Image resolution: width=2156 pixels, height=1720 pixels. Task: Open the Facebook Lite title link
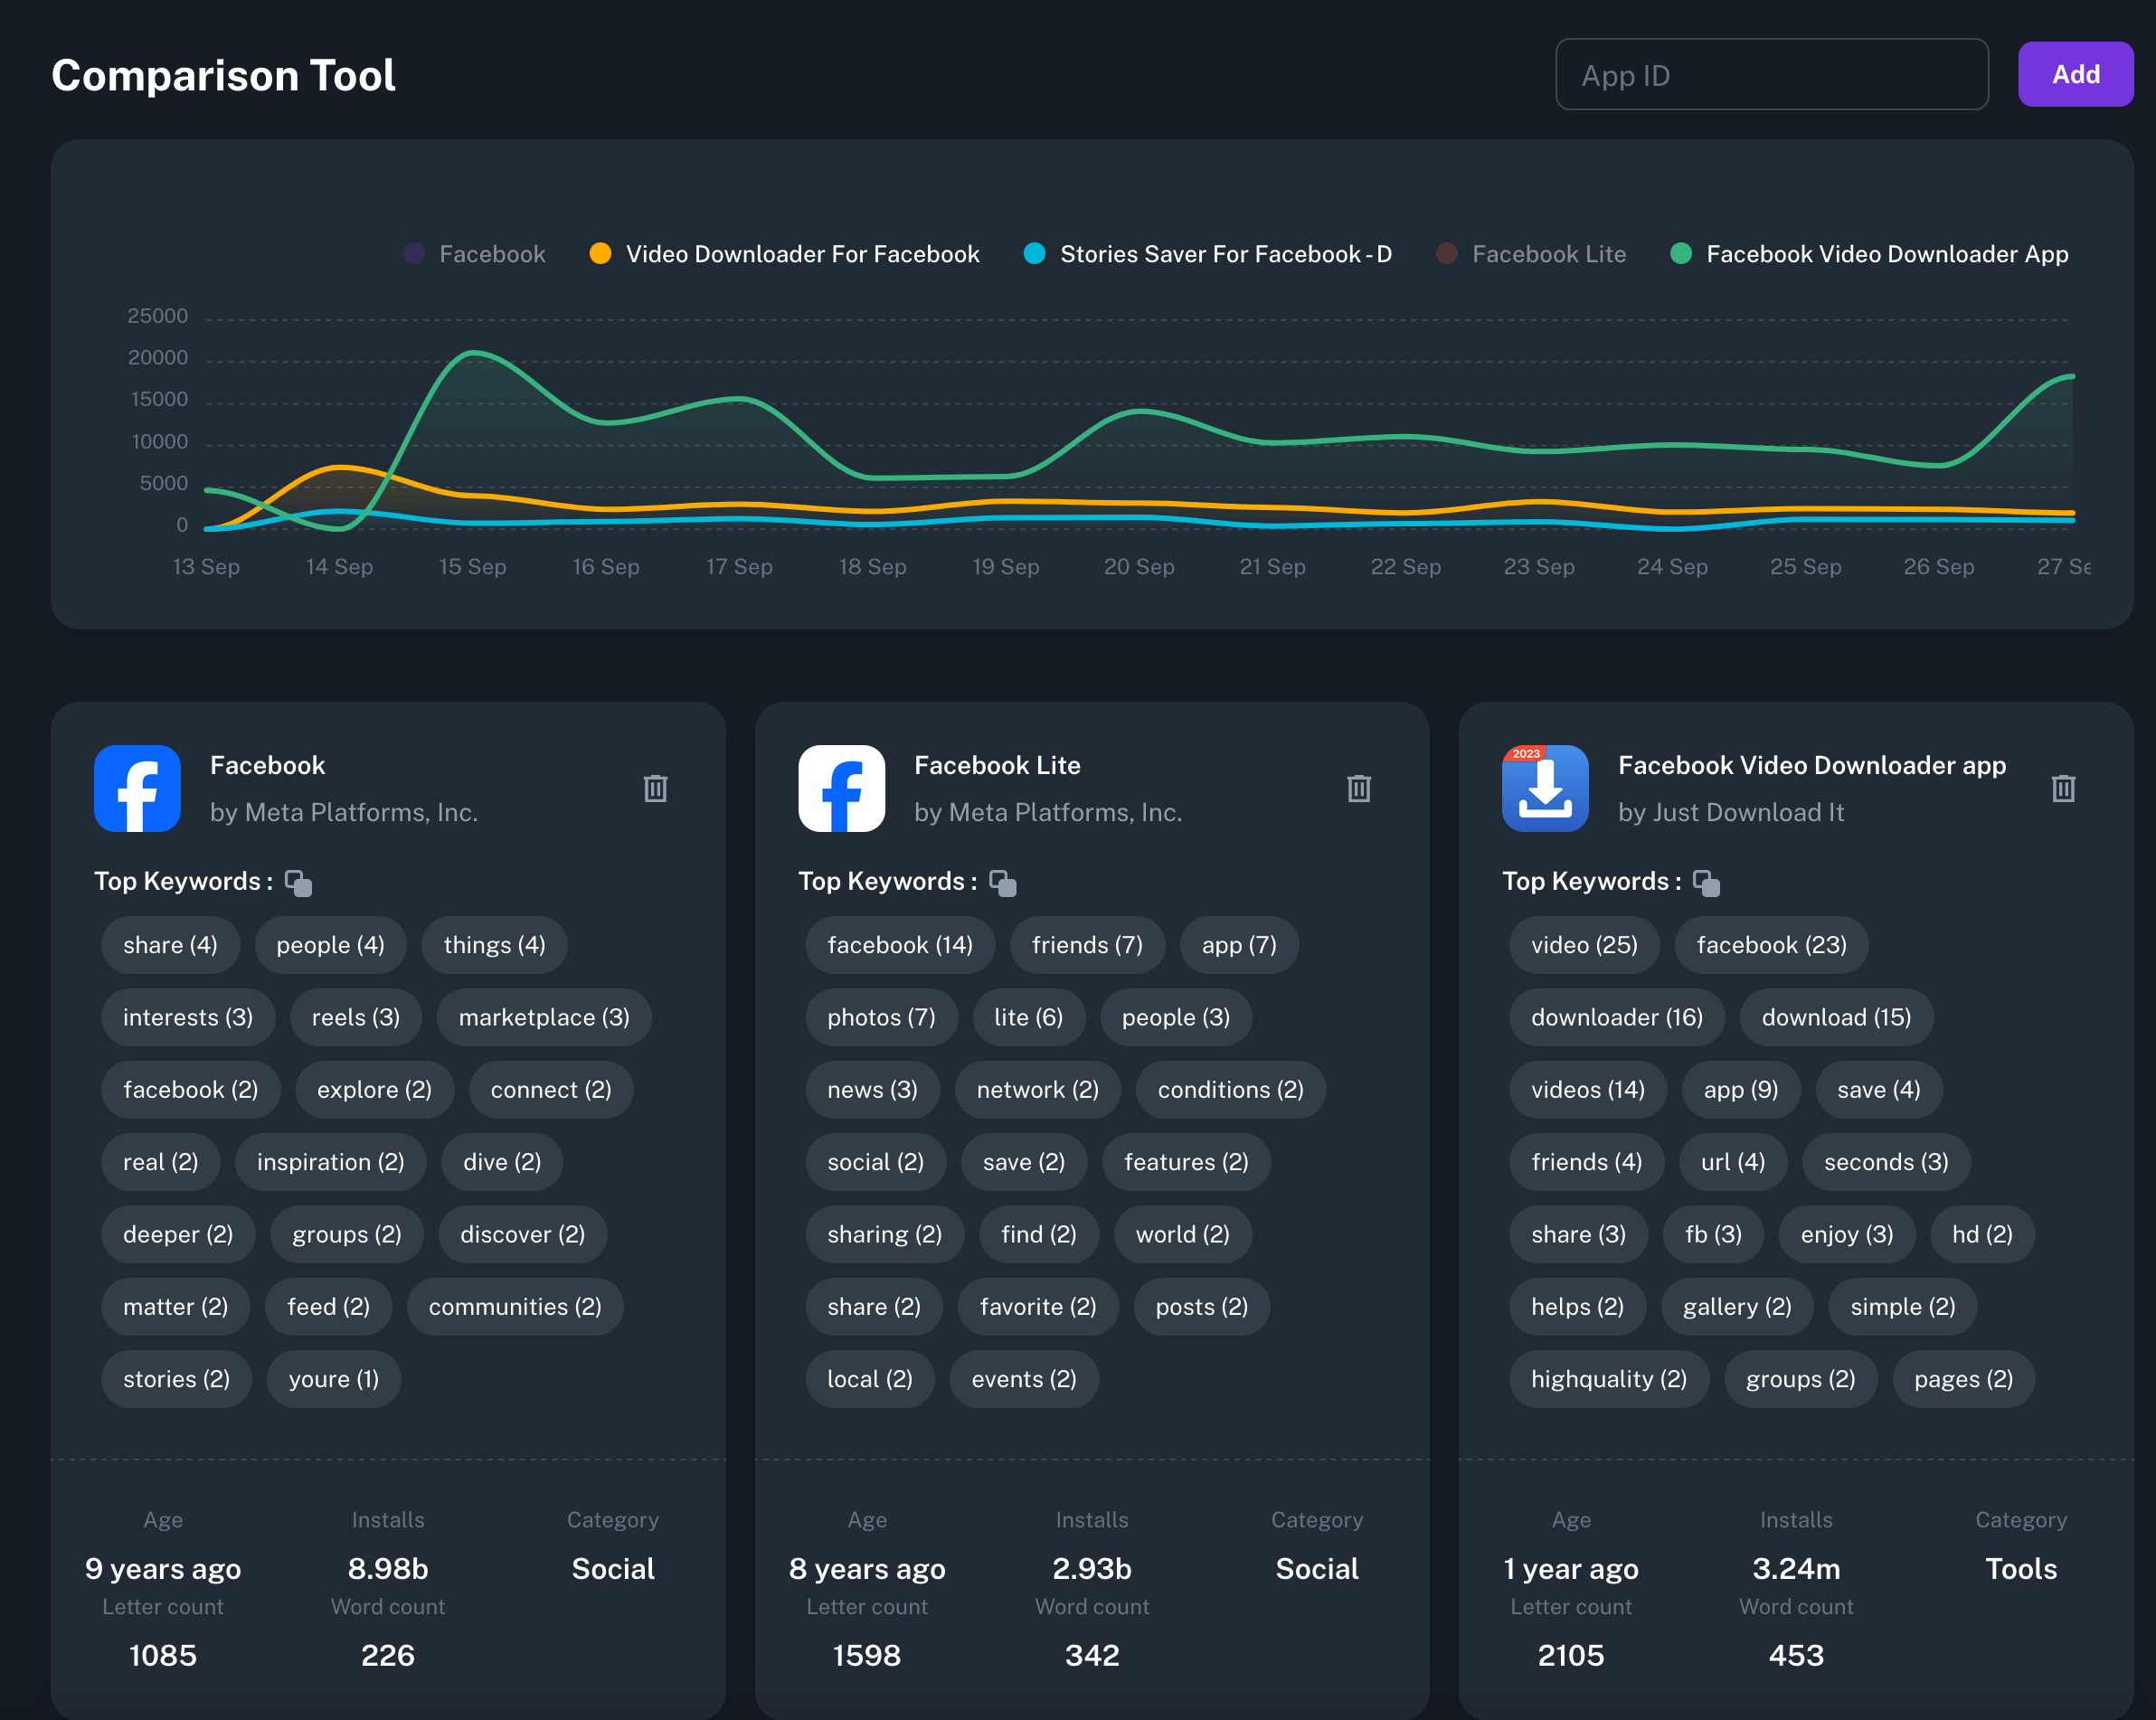click(x=997, y=765)
